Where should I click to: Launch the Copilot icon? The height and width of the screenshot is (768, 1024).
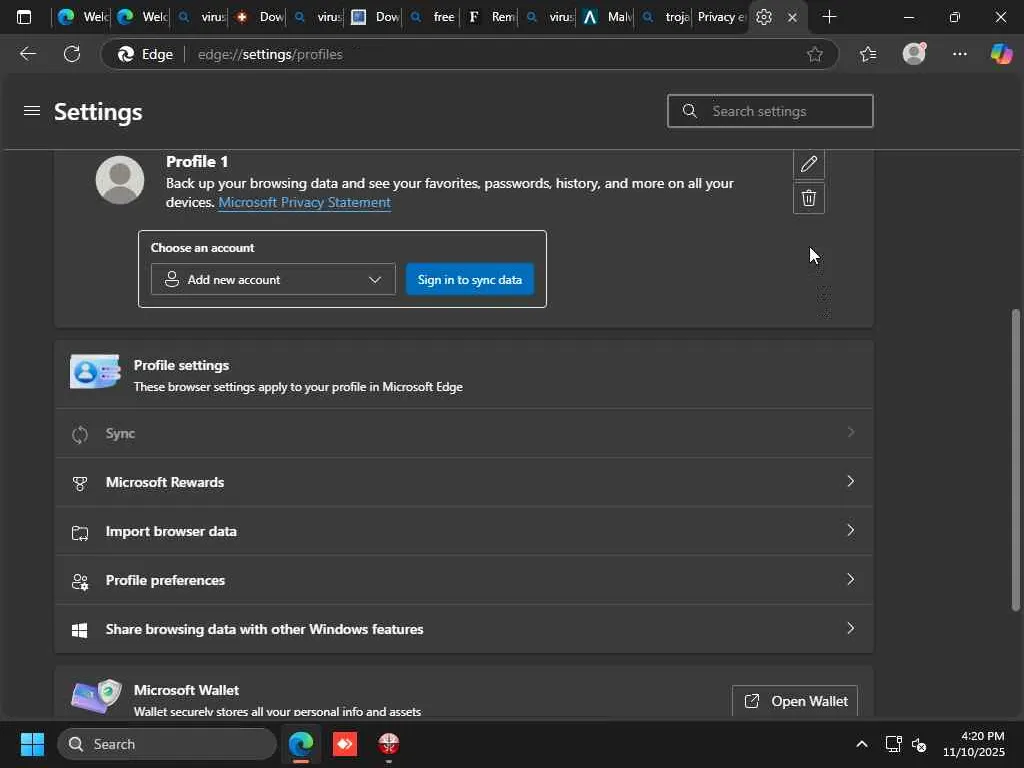point(1001,54)
